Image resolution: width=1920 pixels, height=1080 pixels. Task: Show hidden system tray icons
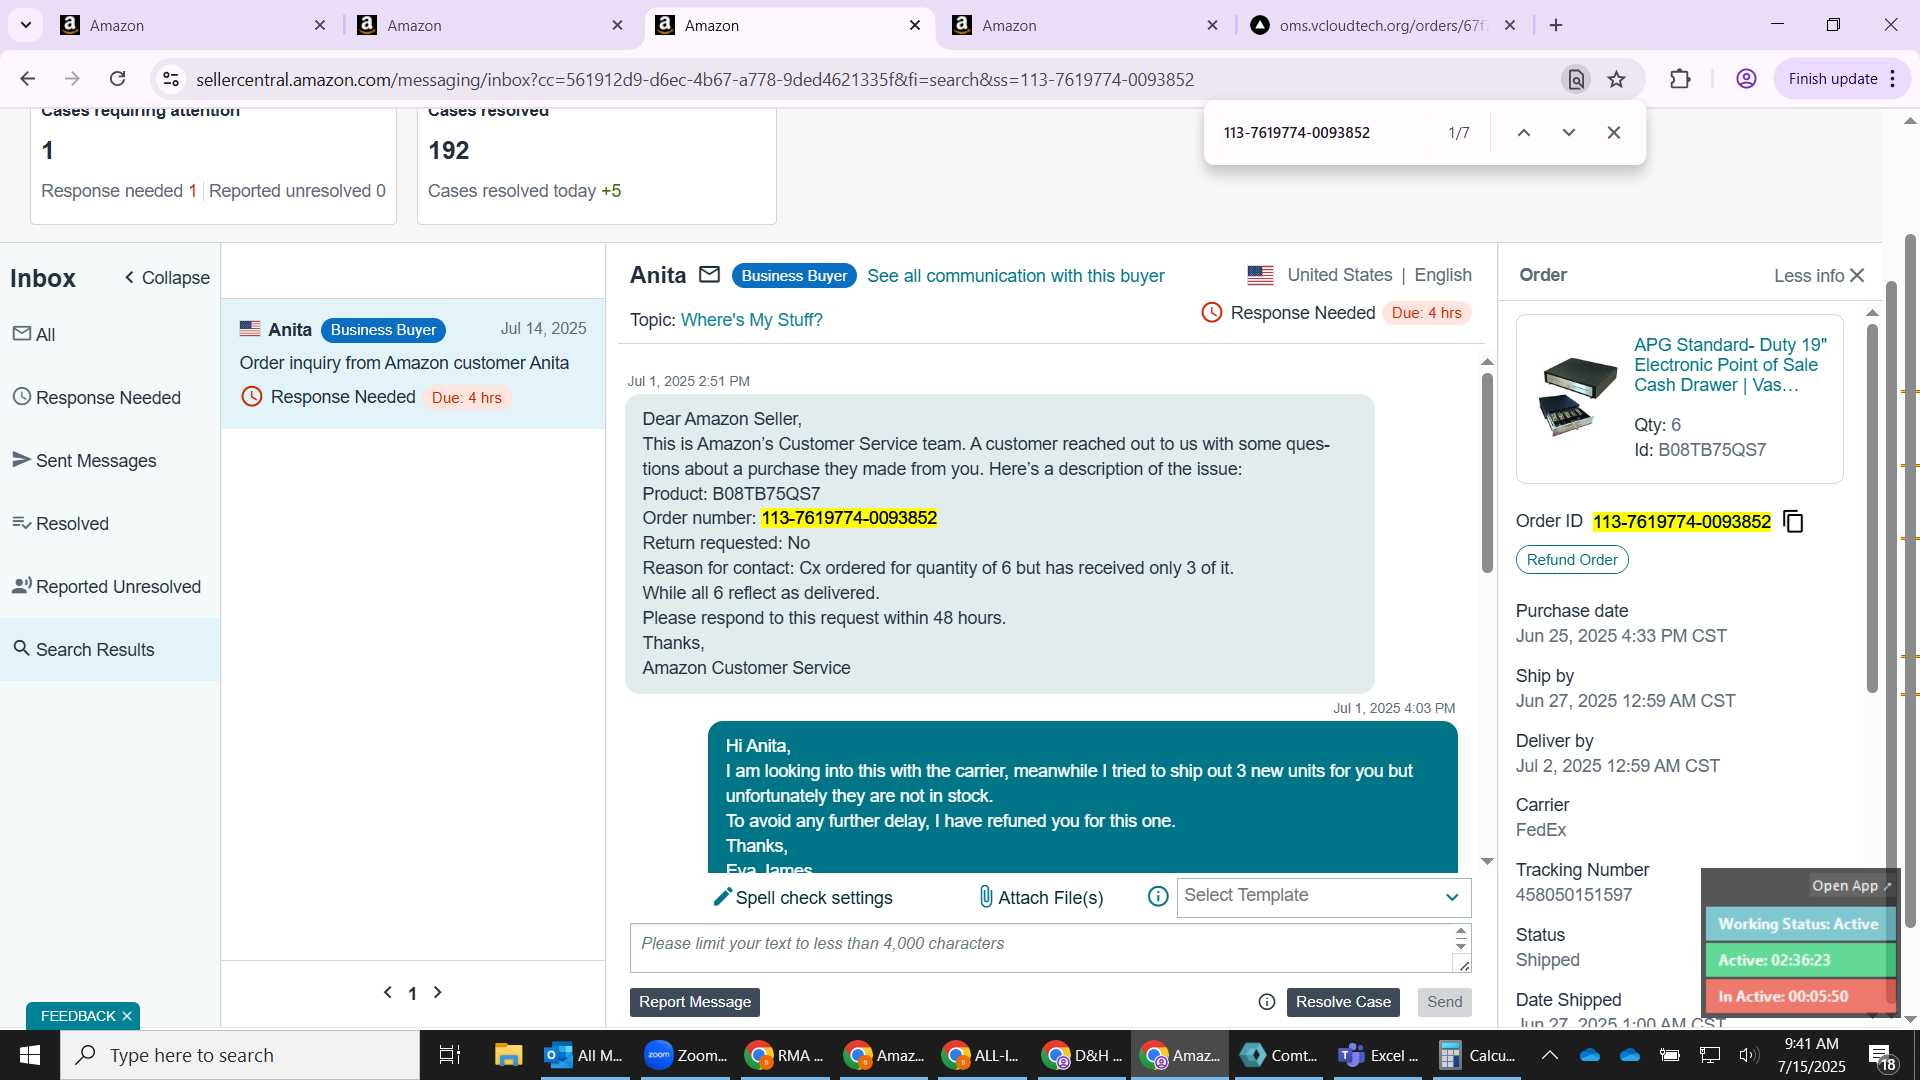pyautogui.click(x=1549, y=1055)
